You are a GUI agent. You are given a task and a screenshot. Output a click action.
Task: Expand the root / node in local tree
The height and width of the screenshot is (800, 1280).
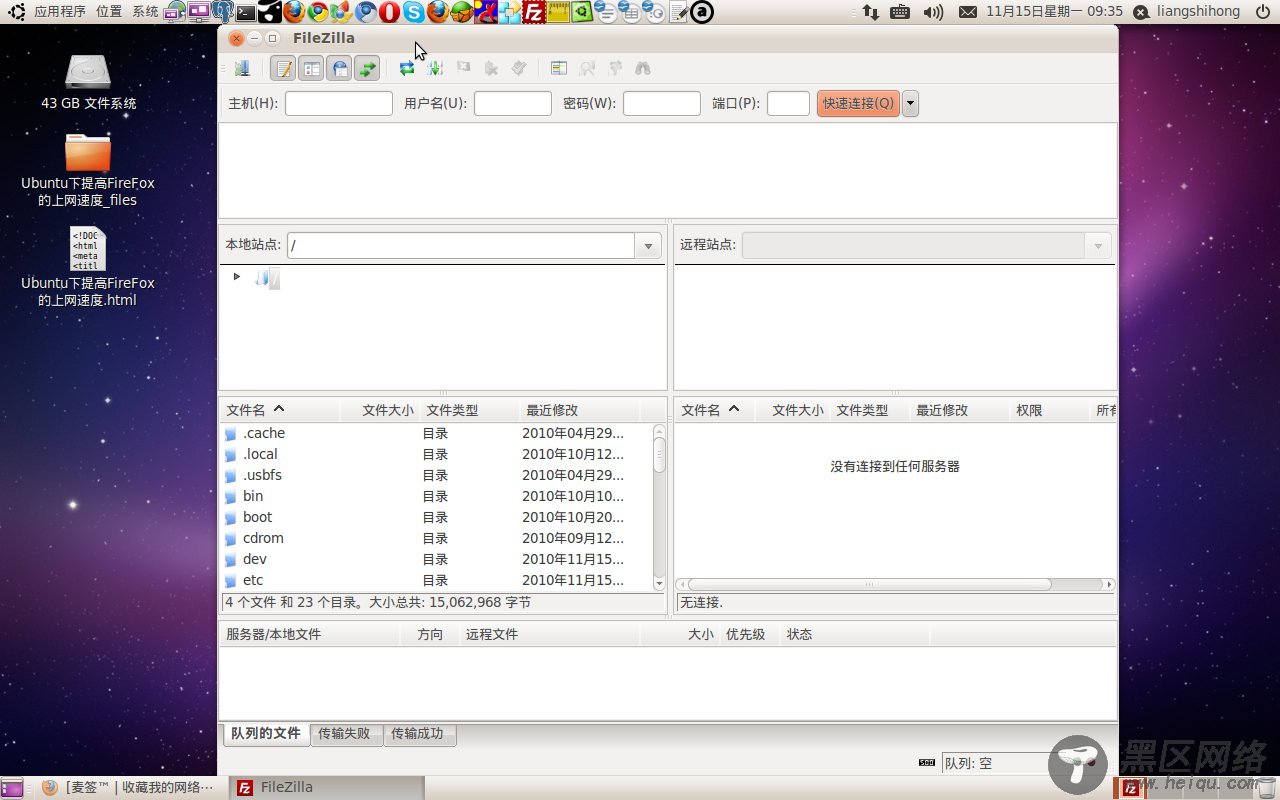(236, 277)
